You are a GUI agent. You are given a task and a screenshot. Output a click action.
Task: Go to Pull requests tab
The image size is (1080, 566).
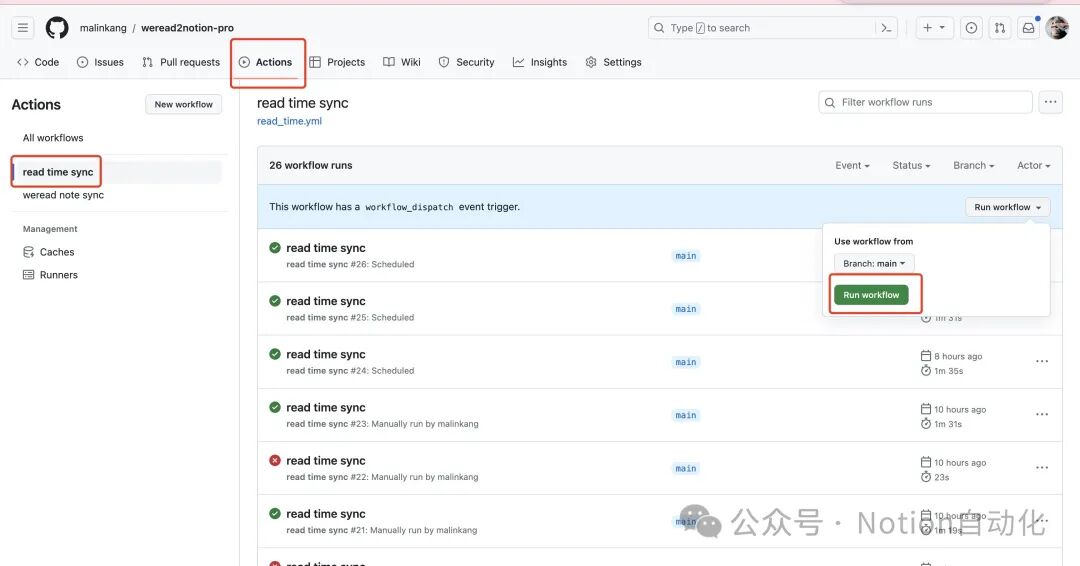pos(181,62)
